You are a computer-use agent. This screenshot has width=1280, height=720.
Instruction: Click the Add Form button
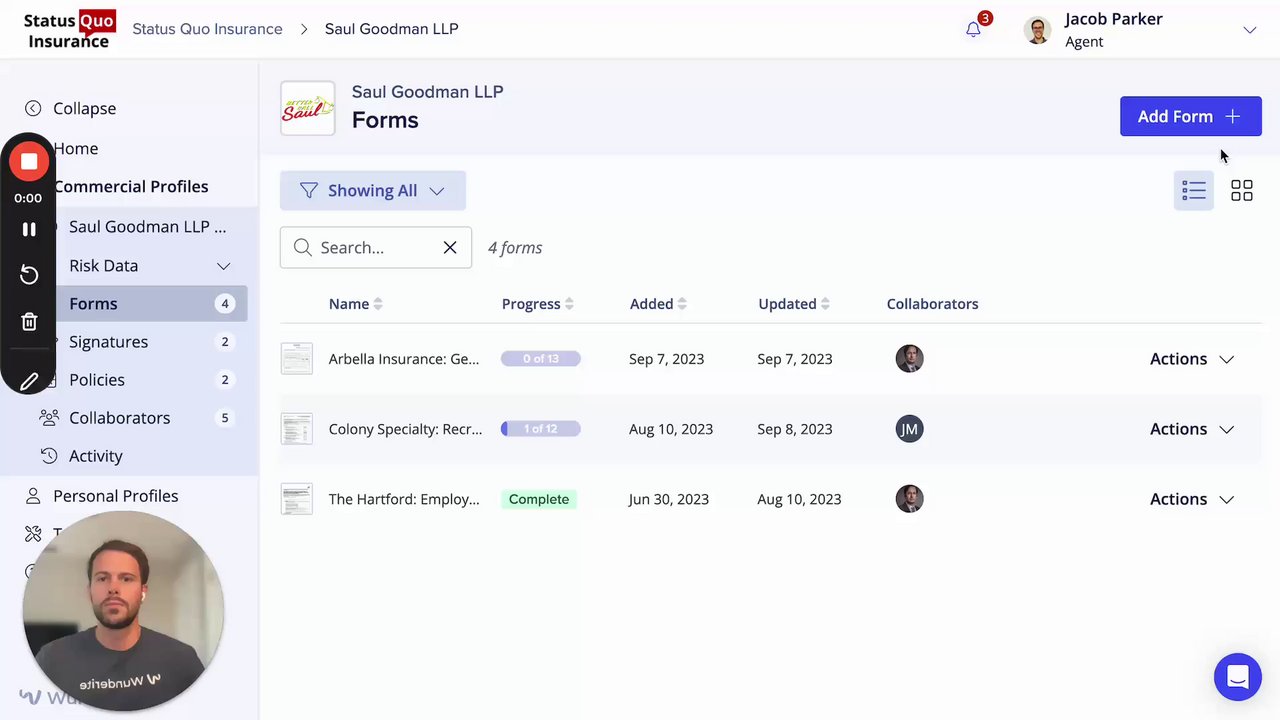click(1190, 116)
